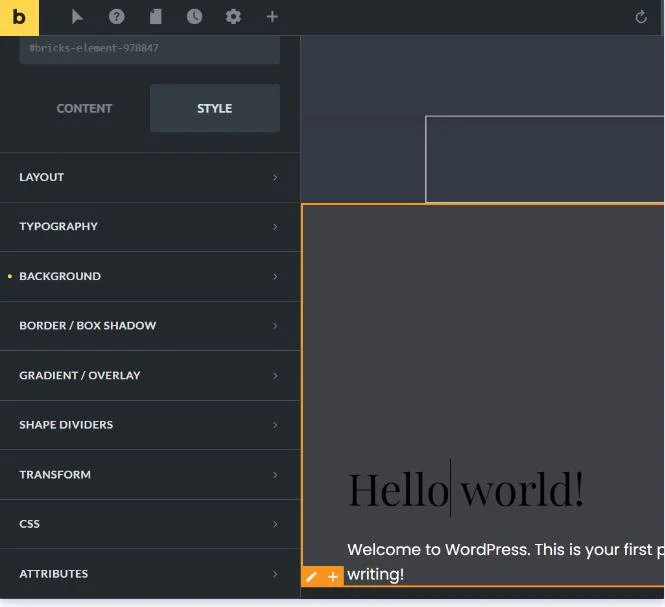665x607 pixels.
Task: Expand the Border / Box Shadow section
Action: pyautogui.click(x=150, y=326)
